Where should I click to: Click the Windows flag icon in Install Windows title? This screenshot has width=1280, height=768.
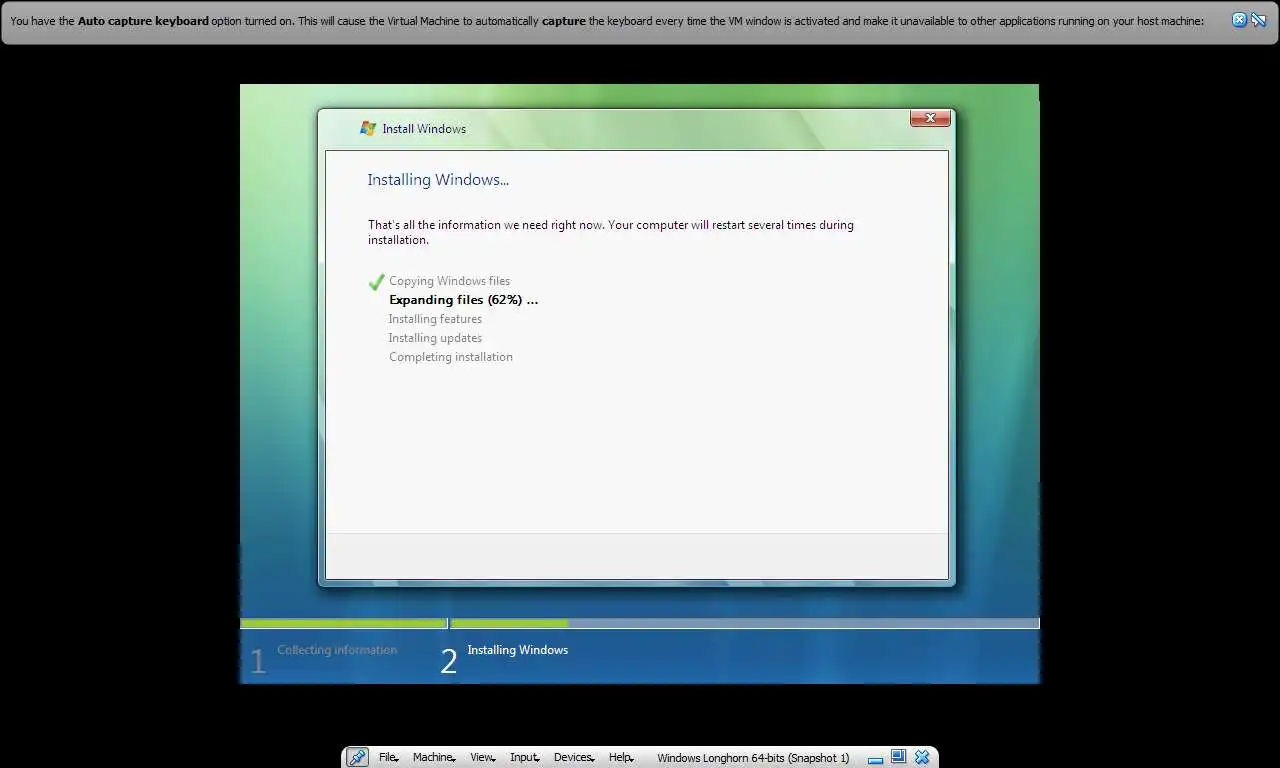pyautogui.click(x=368, y=128)
